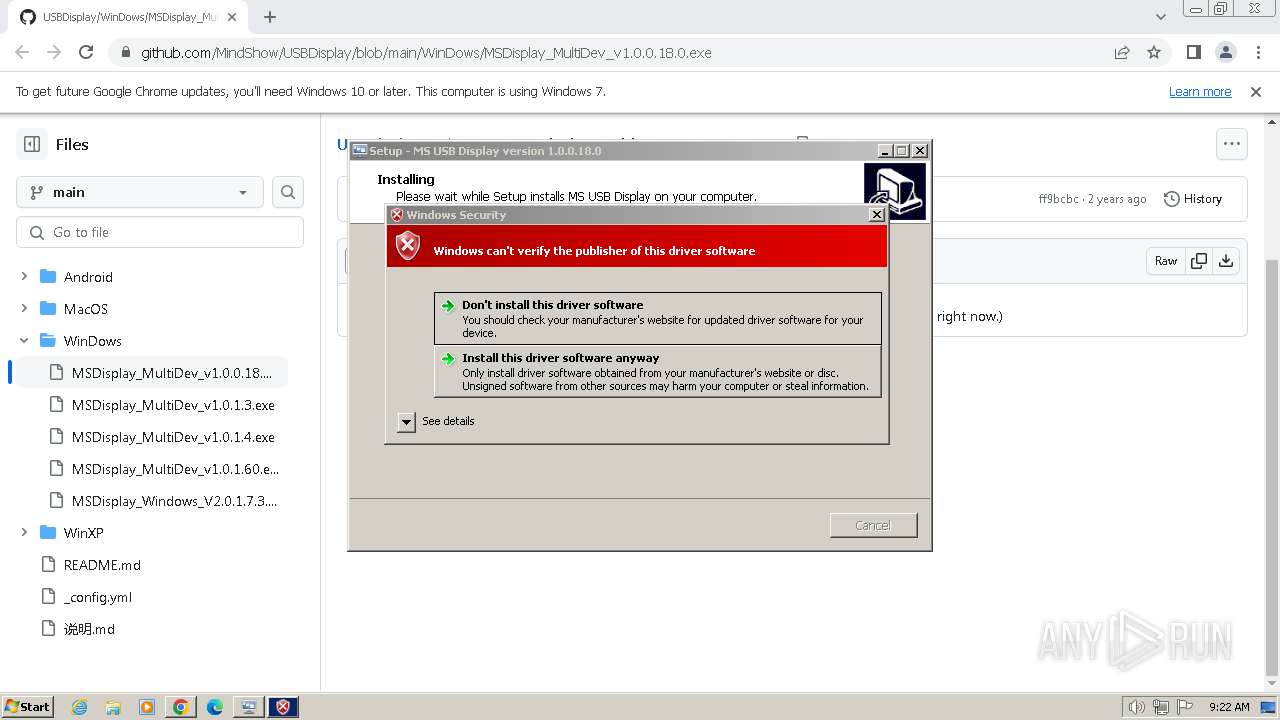The width and height of the screenshot is (1280, 720).
Task: Open the tab search chevron
Action: [1161, 17]
